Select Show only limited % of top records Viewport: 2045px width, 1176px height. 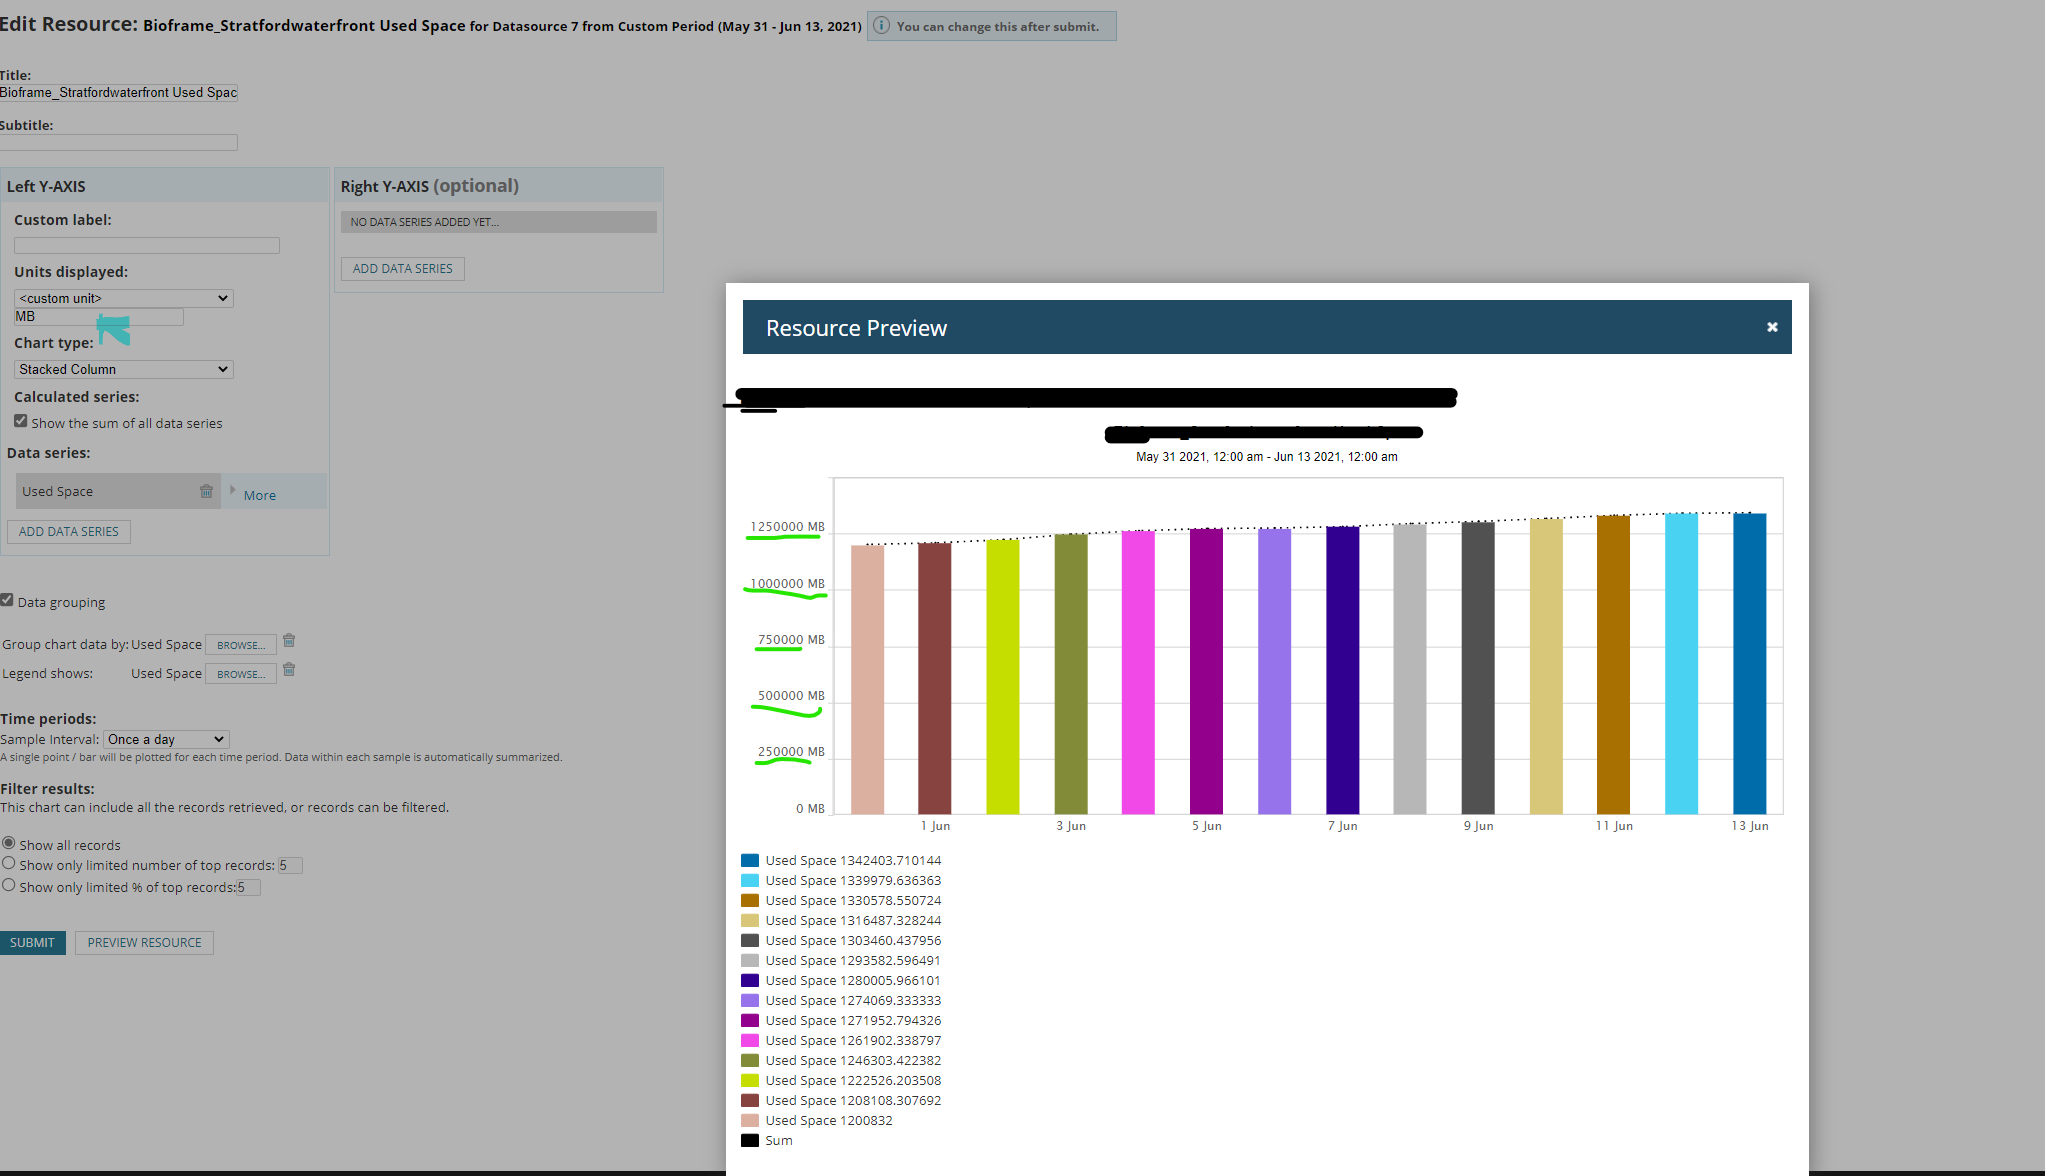(x=9, y=885)
